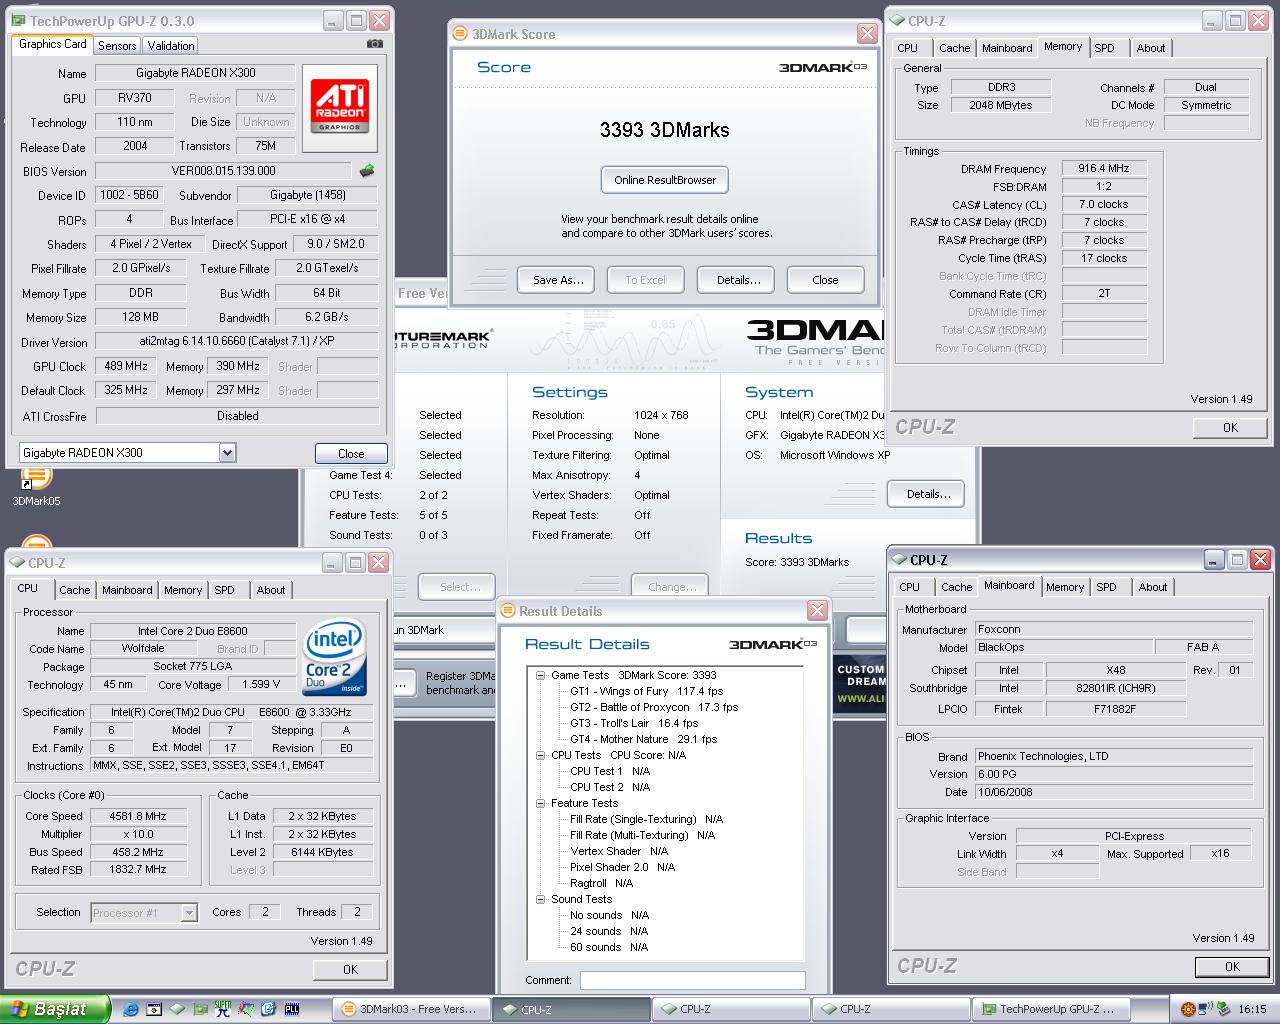Click the Chipset X48 value in Mainboard window
Screen dimensions: 1280x1024
pyautogui.click(x=1115, y=670)
